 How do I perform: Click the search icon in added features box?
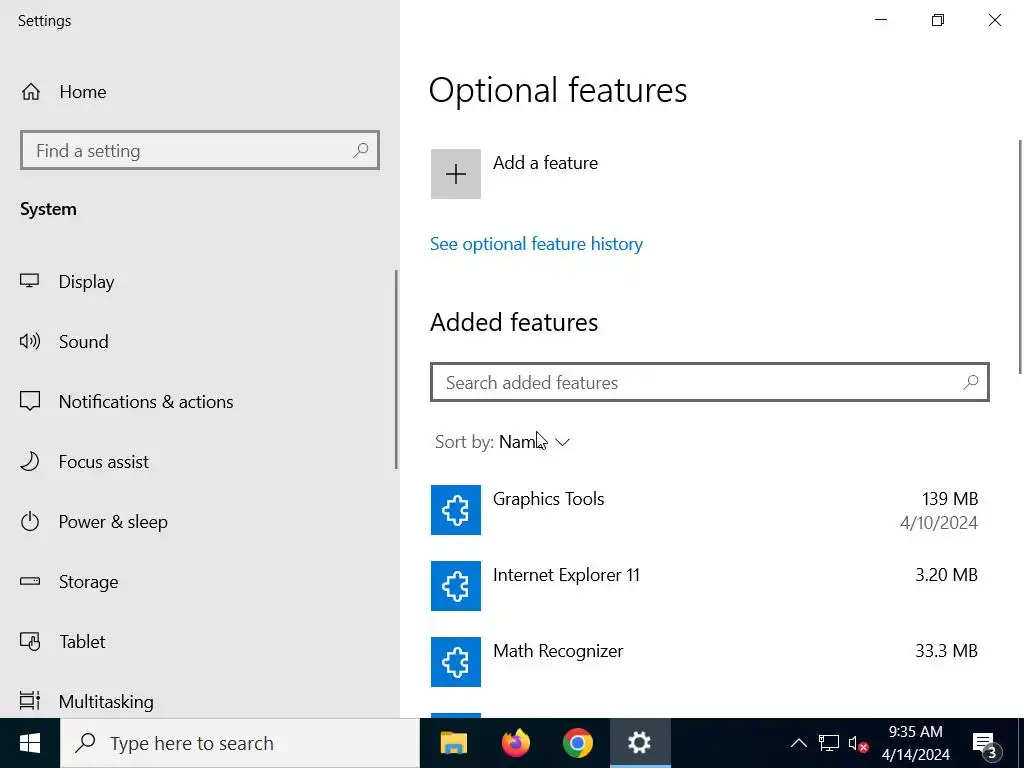[x=970, y=382]
